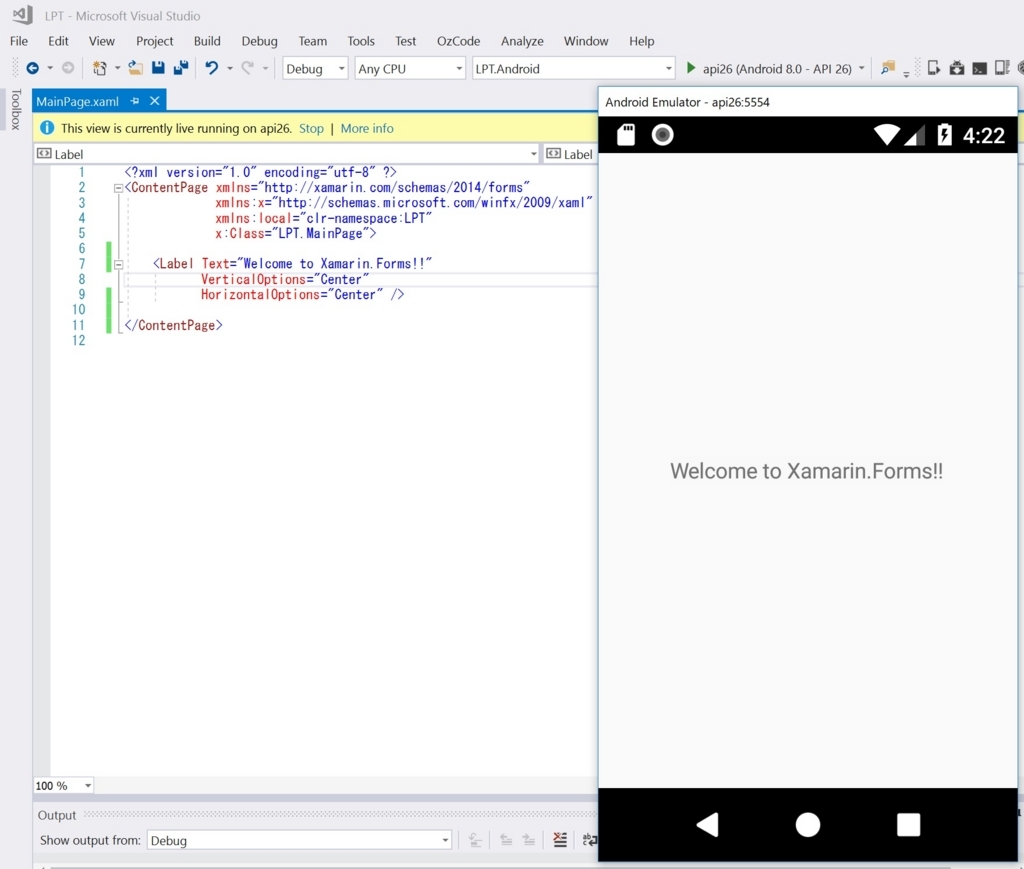Click the VerticalOptions="Center" code on line 8
Viewport: 1024px width, 869px height.
tap(285, 279)
